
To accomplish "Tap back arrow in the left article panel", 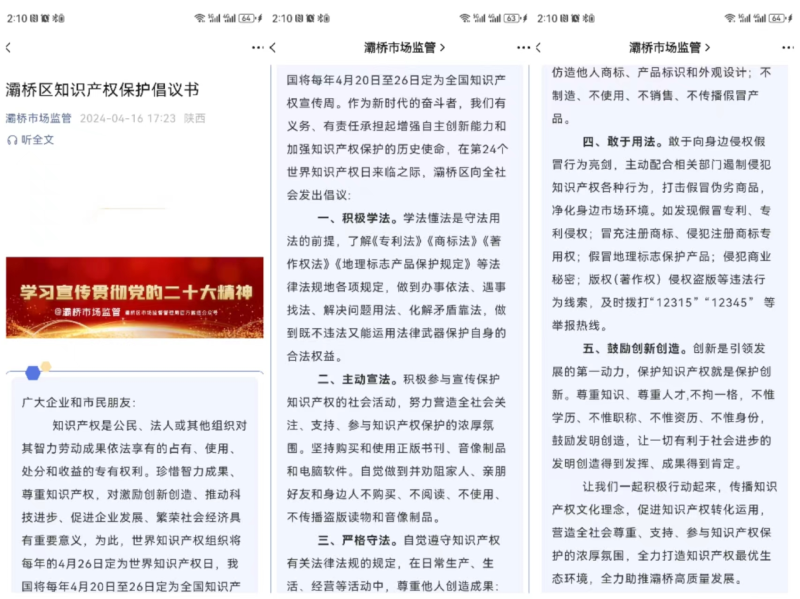I will coord(8,47).
